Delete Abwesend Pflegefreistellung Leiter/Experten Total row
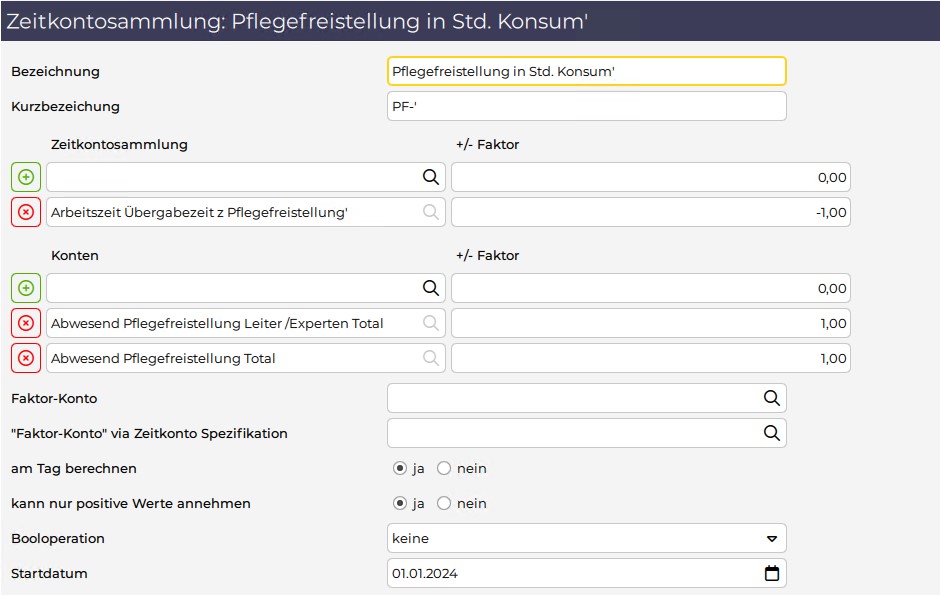The image size is (940, 595). point(26,323)
